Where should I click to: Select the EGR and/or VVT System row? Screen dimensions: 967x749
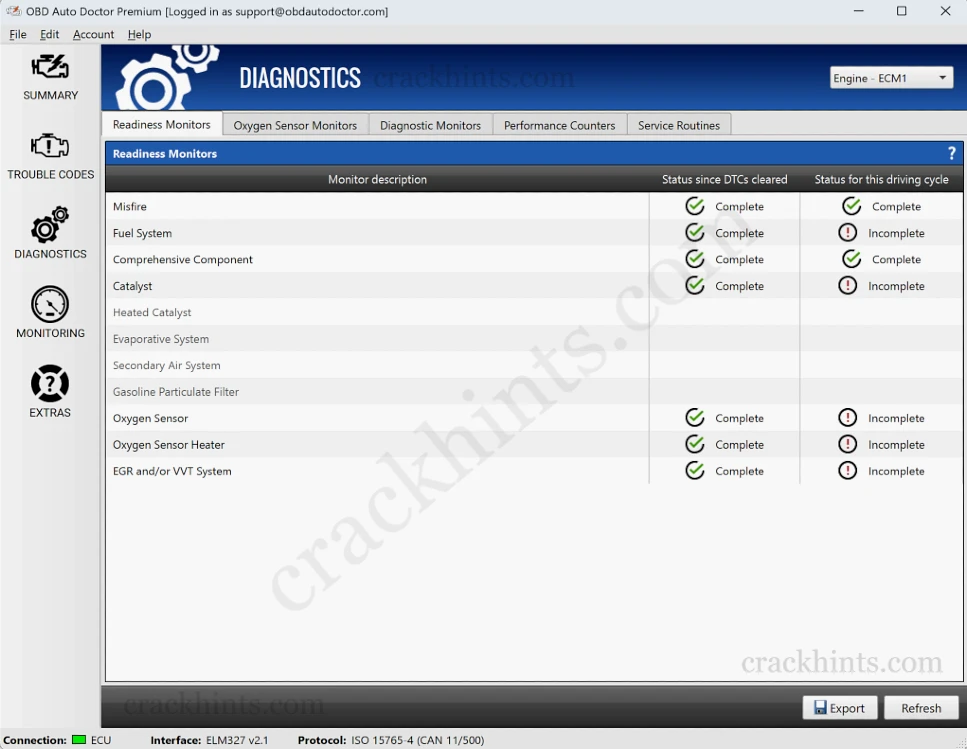[x=172, y=471]
